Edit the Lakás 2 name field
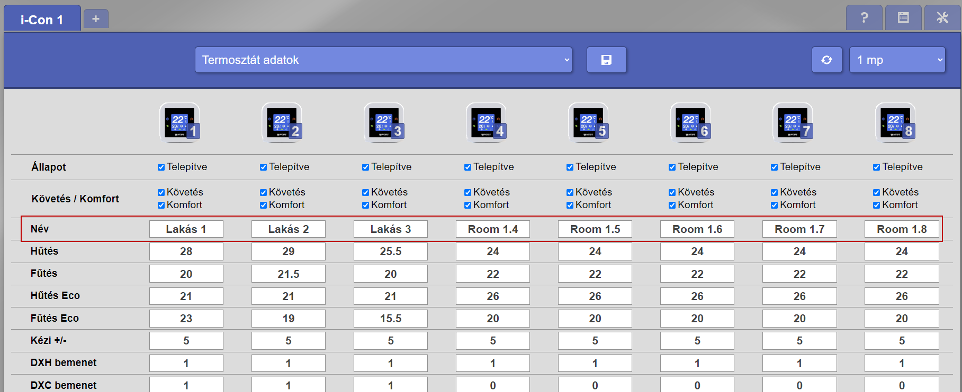Image resolution: width=962 pixels, height=392 pixels. point(288,229)
